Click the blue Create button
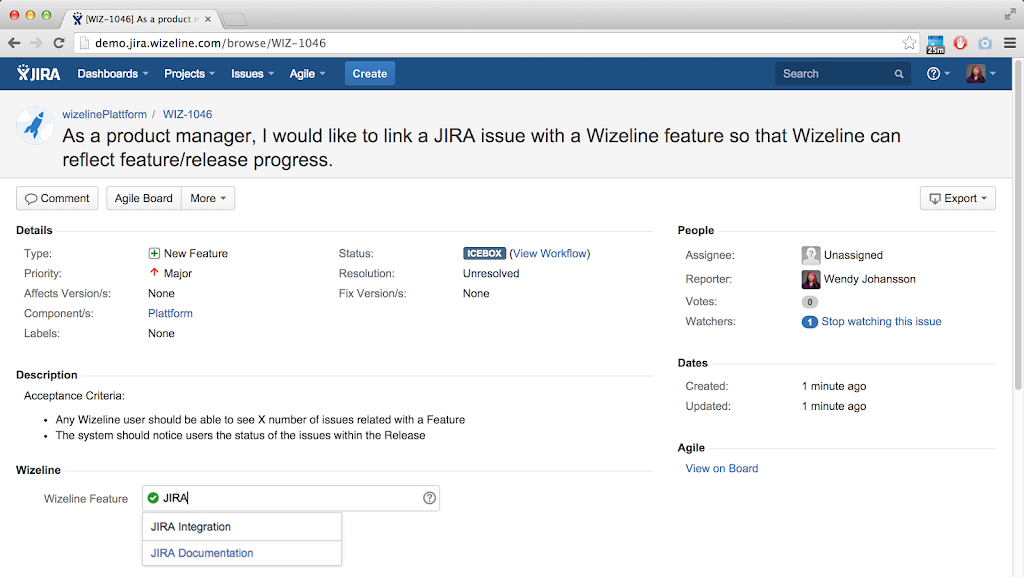The image size is (1024, 577). coord(369,73)
